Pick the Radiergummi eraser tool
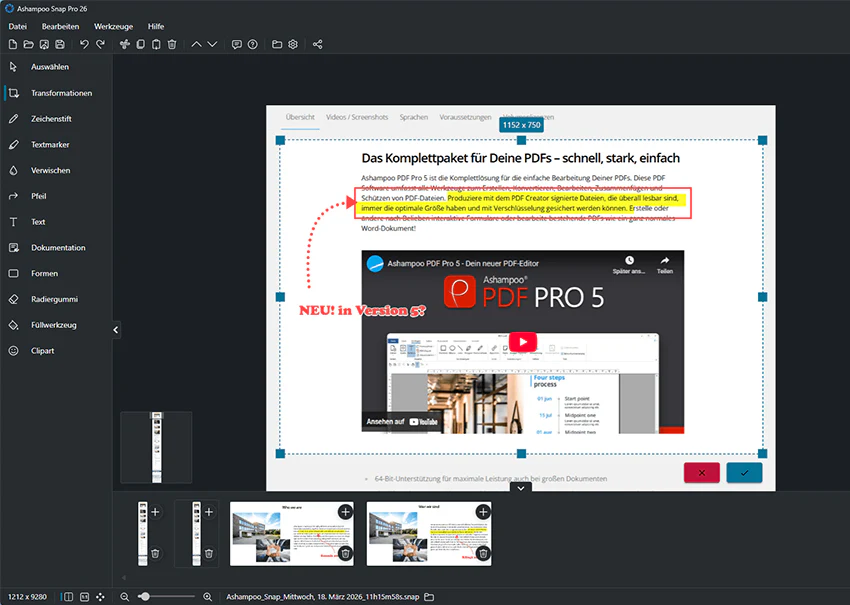This screenshot has height=605, width=850. (x=56, y=299)
